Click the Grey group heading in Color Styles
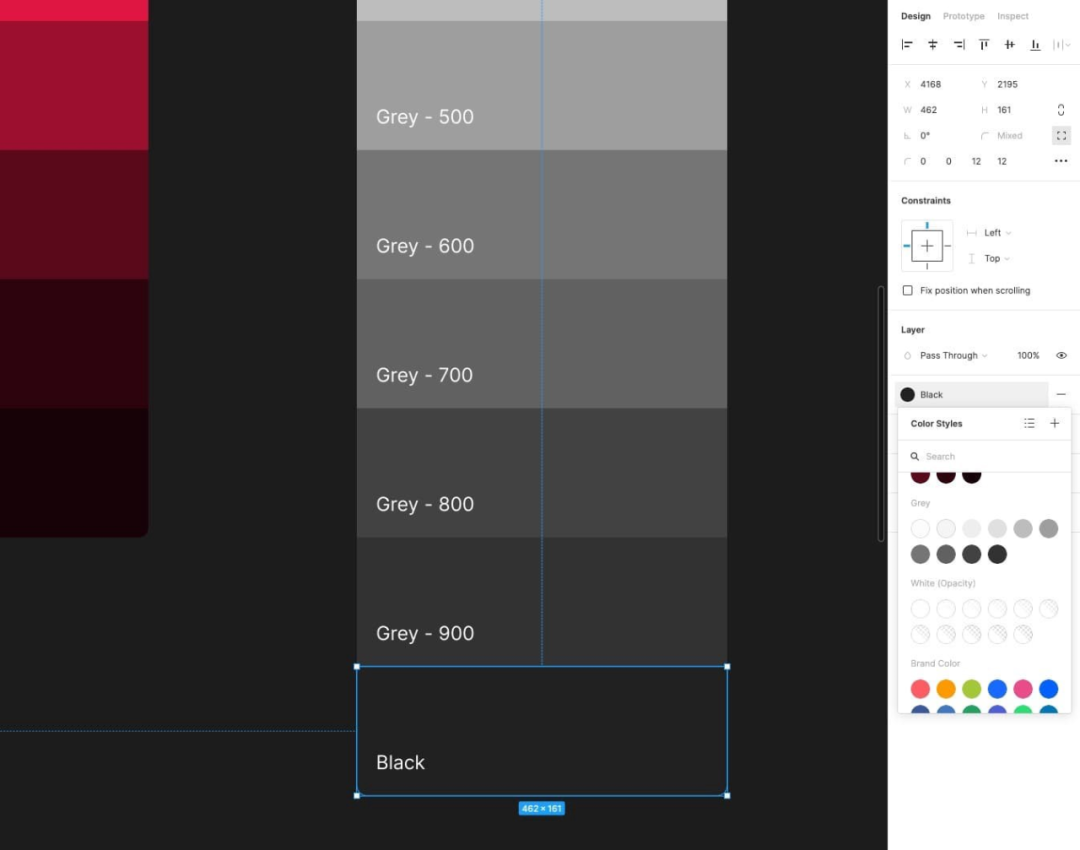Image resolution: width=1080 pixels, height=850 pixels. coord(920,503)
